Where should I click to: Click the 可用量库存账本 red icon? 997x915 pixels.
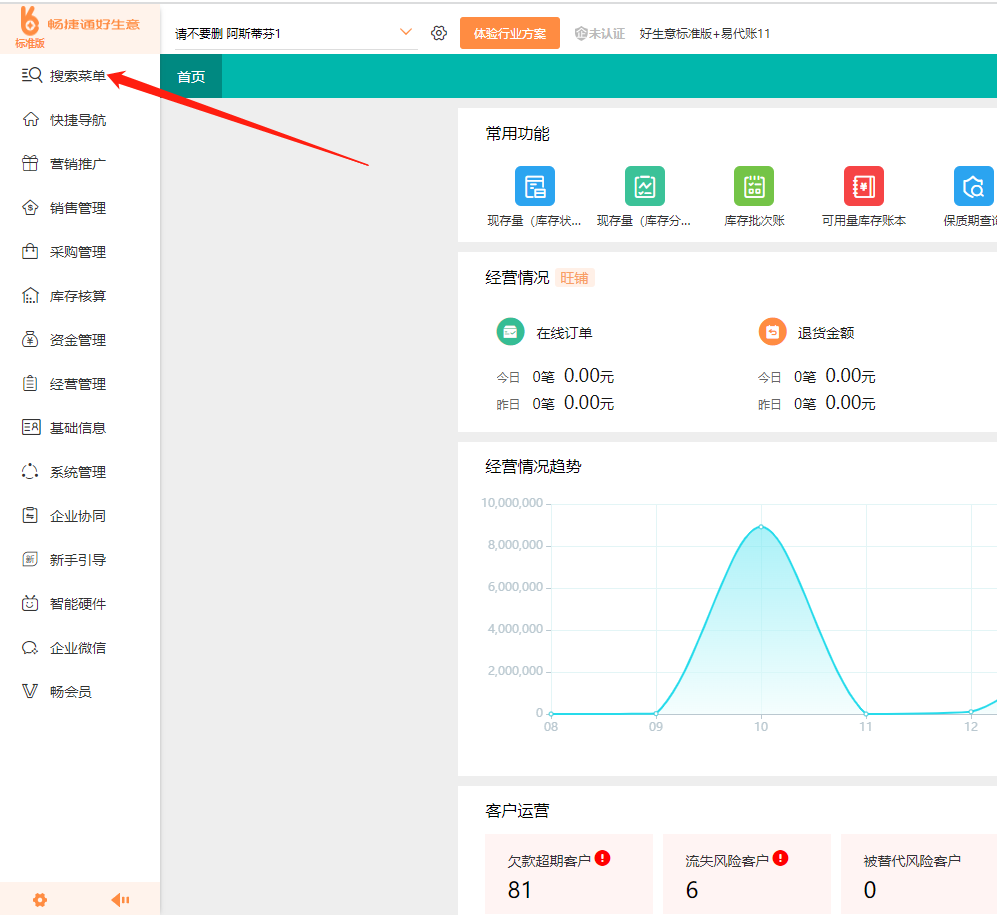[863, 186]
